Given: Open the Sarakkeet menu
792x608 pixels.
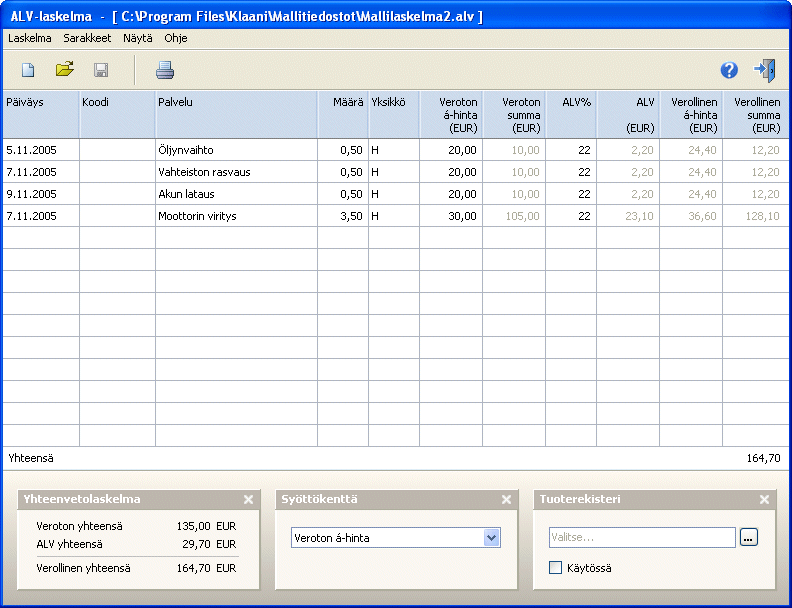Looking at the screenshot, I should (87, 38).
